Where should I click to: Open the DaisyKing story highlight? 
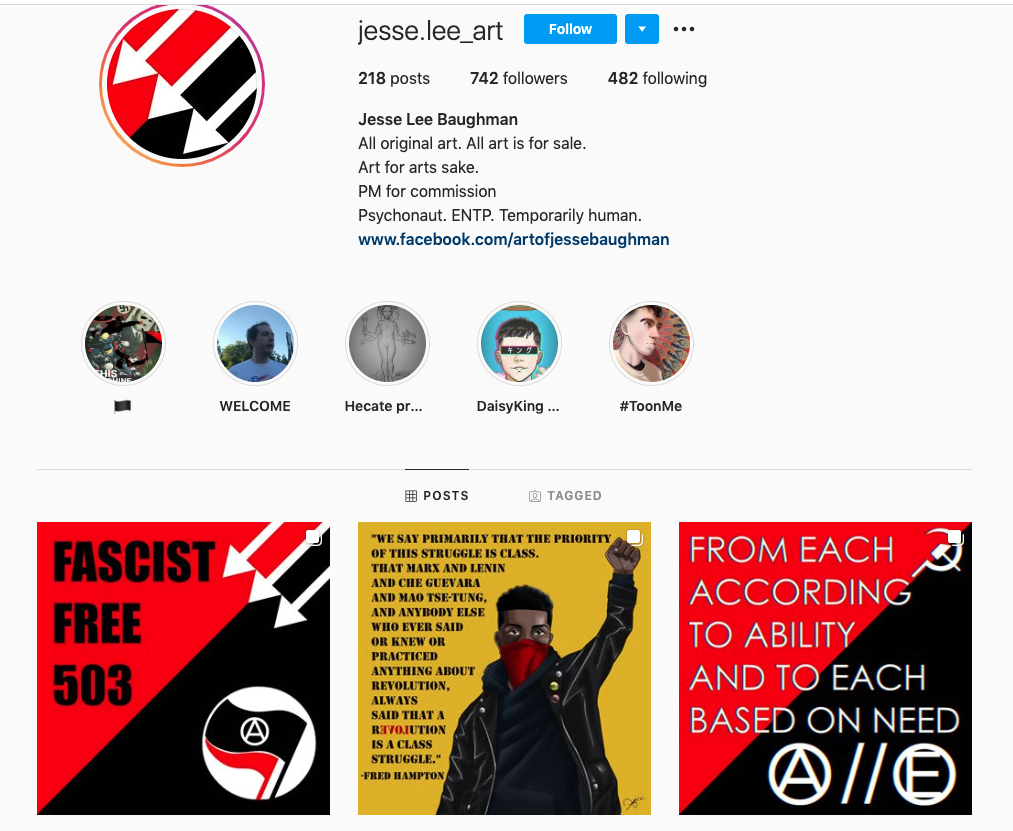click(x=519, y=344)
